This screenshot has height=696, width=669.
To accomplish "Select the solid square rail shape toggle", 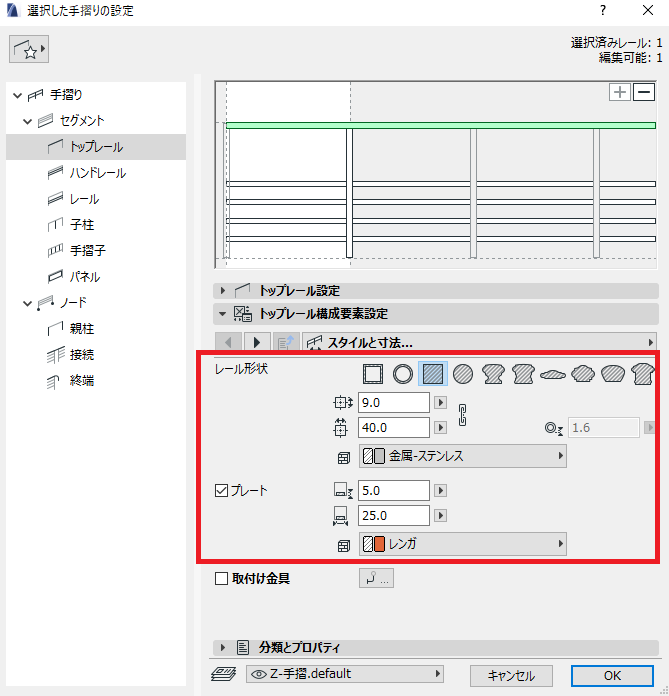I will coord(433,374).
